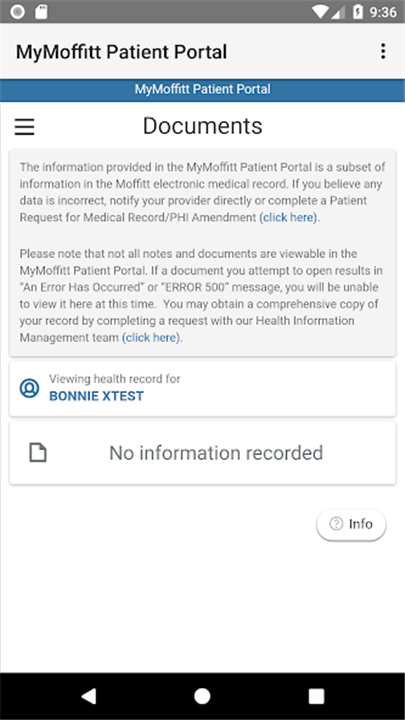
Task: Open Health Information Management click here link
Action: point(151,338)
